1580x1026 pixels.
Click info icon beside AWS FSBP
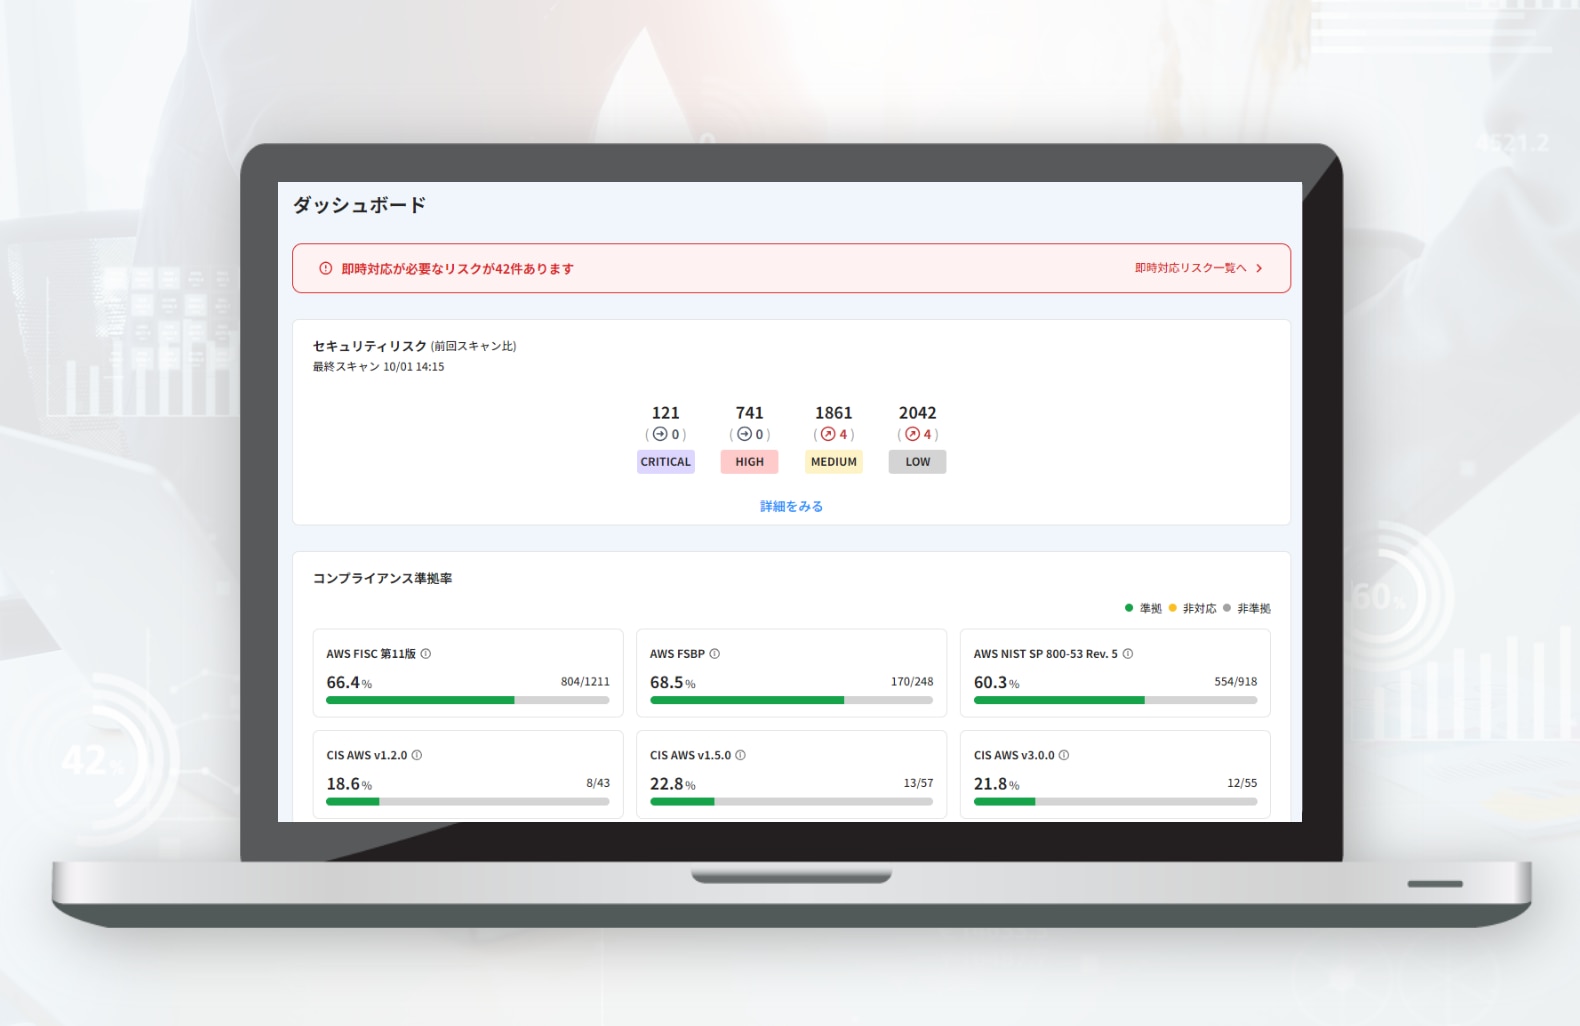click(715, 654)
